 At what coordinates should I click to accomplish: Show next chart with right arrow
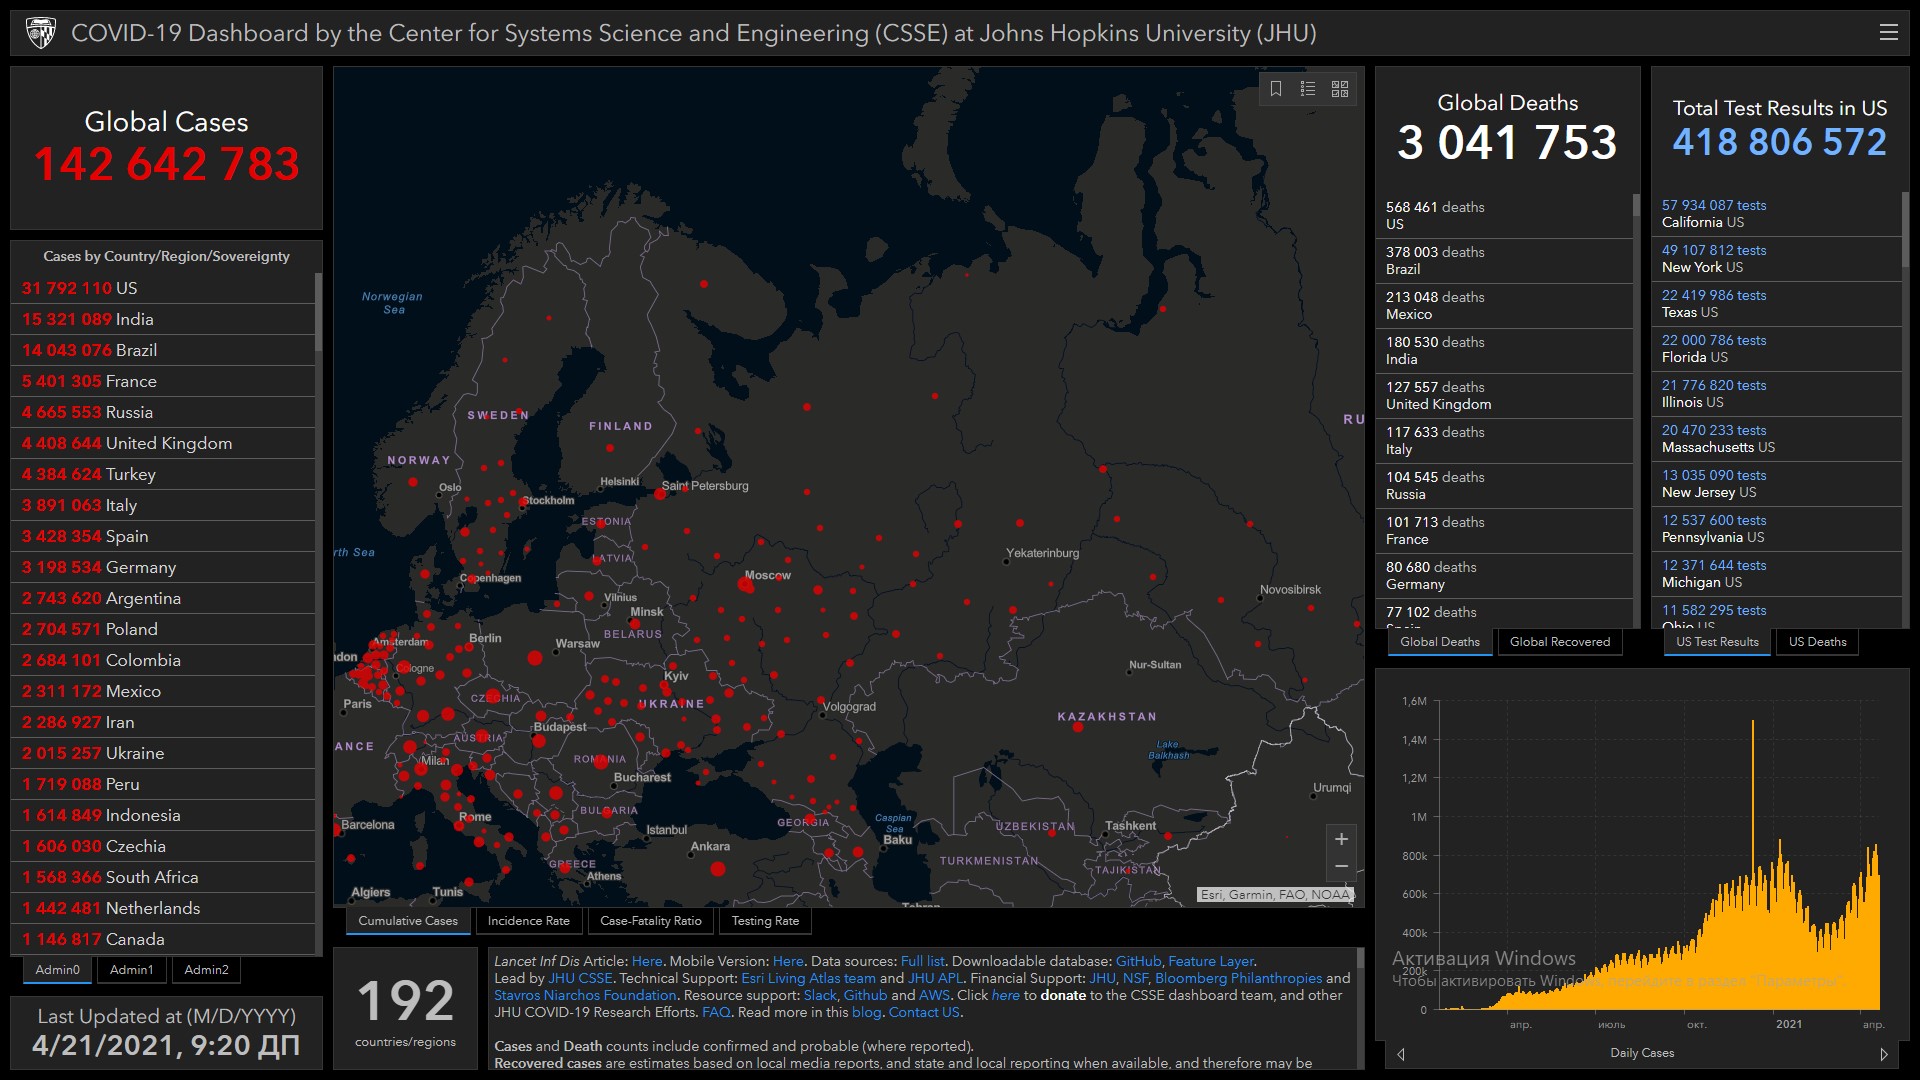point(1884,1054)
